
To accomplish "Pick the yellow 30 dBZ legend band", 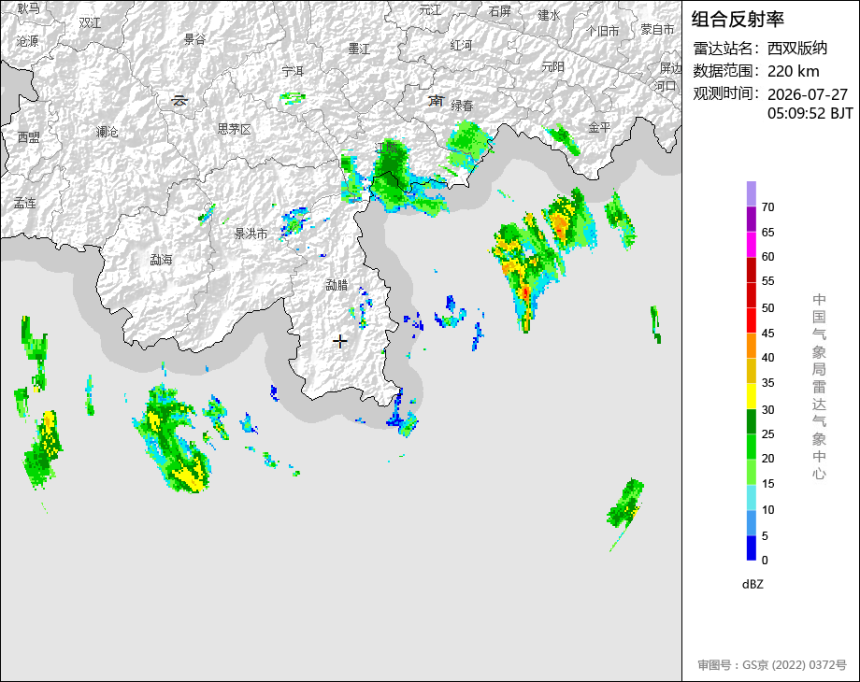I will (751, 396).
